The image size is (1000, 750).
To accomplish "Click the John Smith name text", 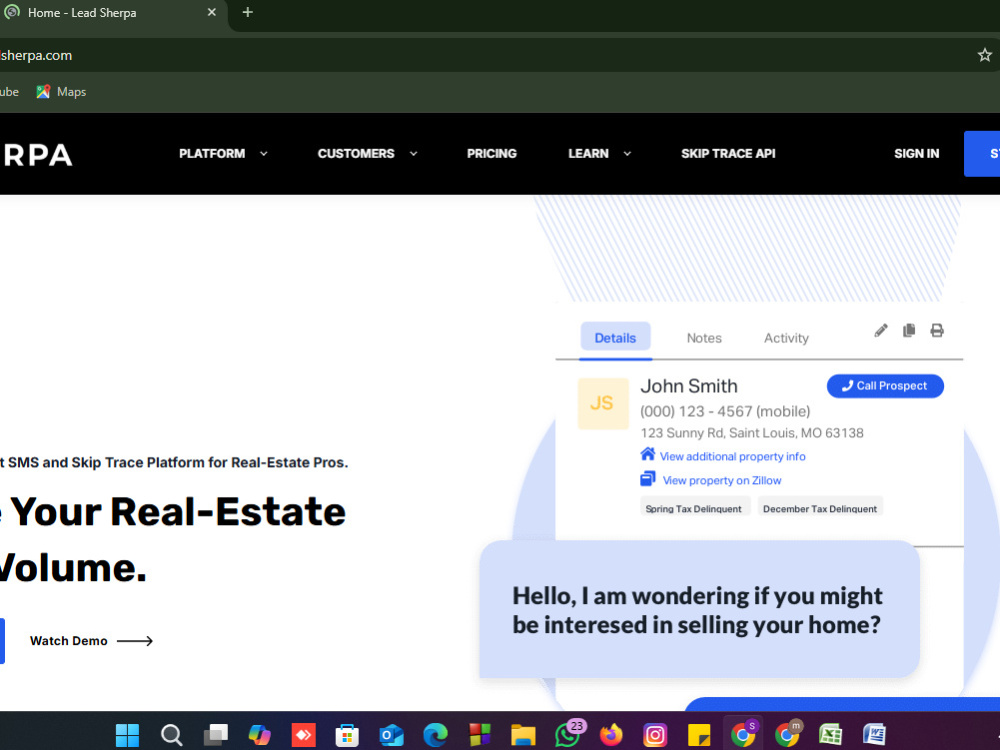I will tap(689, 386).
